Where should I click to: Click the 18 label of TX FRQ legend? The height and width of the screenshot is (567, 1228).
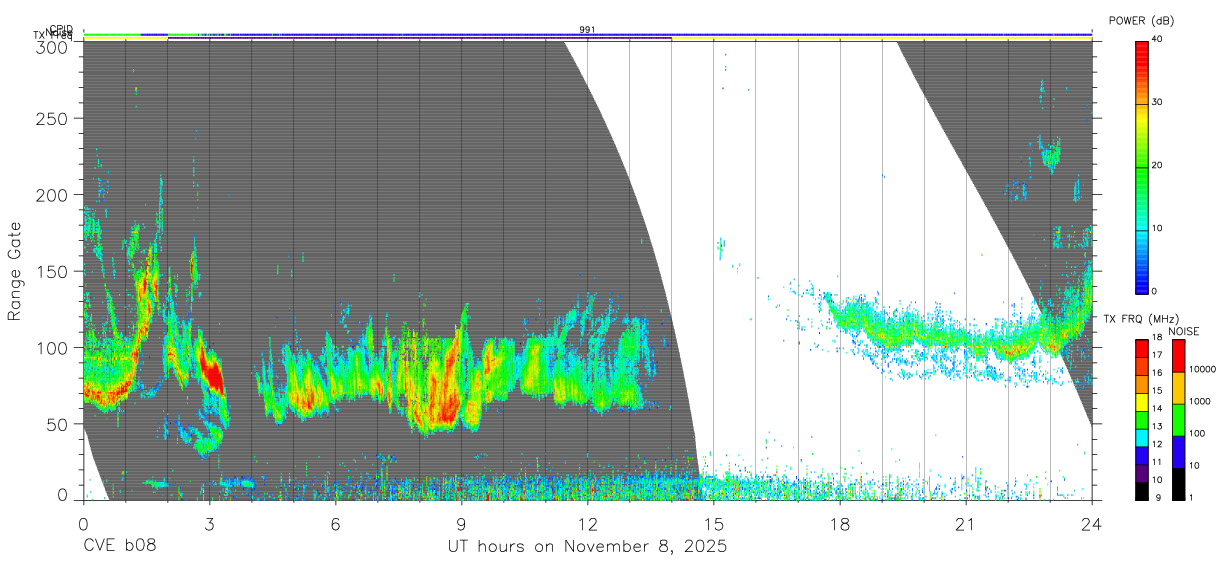[x=1157, y=338]
